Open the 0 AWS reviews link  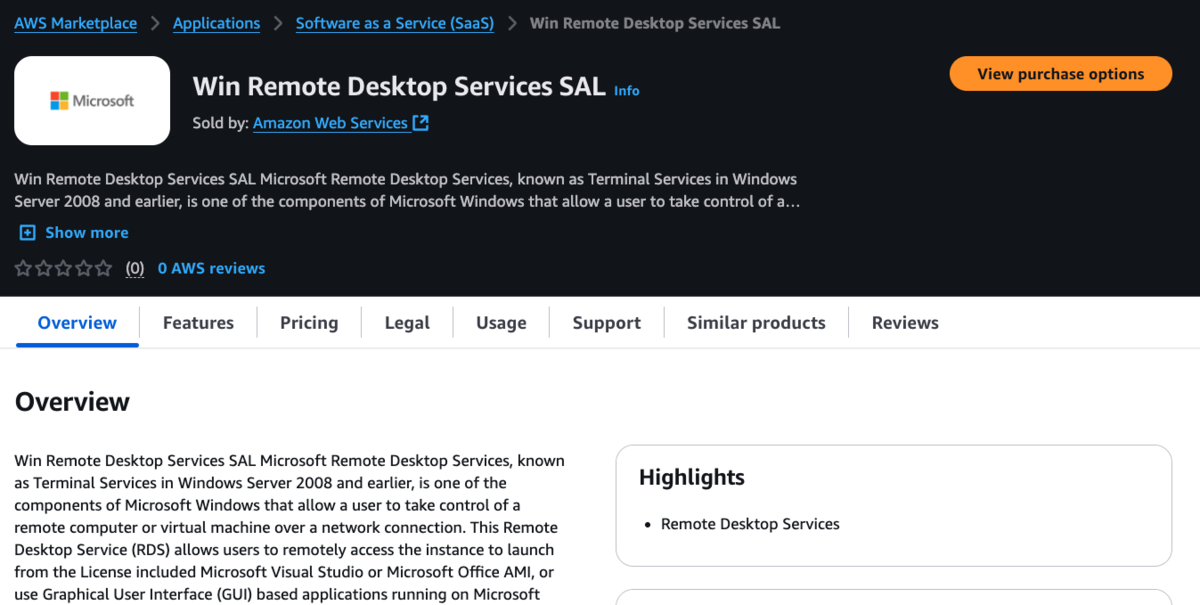click(x=211, y=268)
